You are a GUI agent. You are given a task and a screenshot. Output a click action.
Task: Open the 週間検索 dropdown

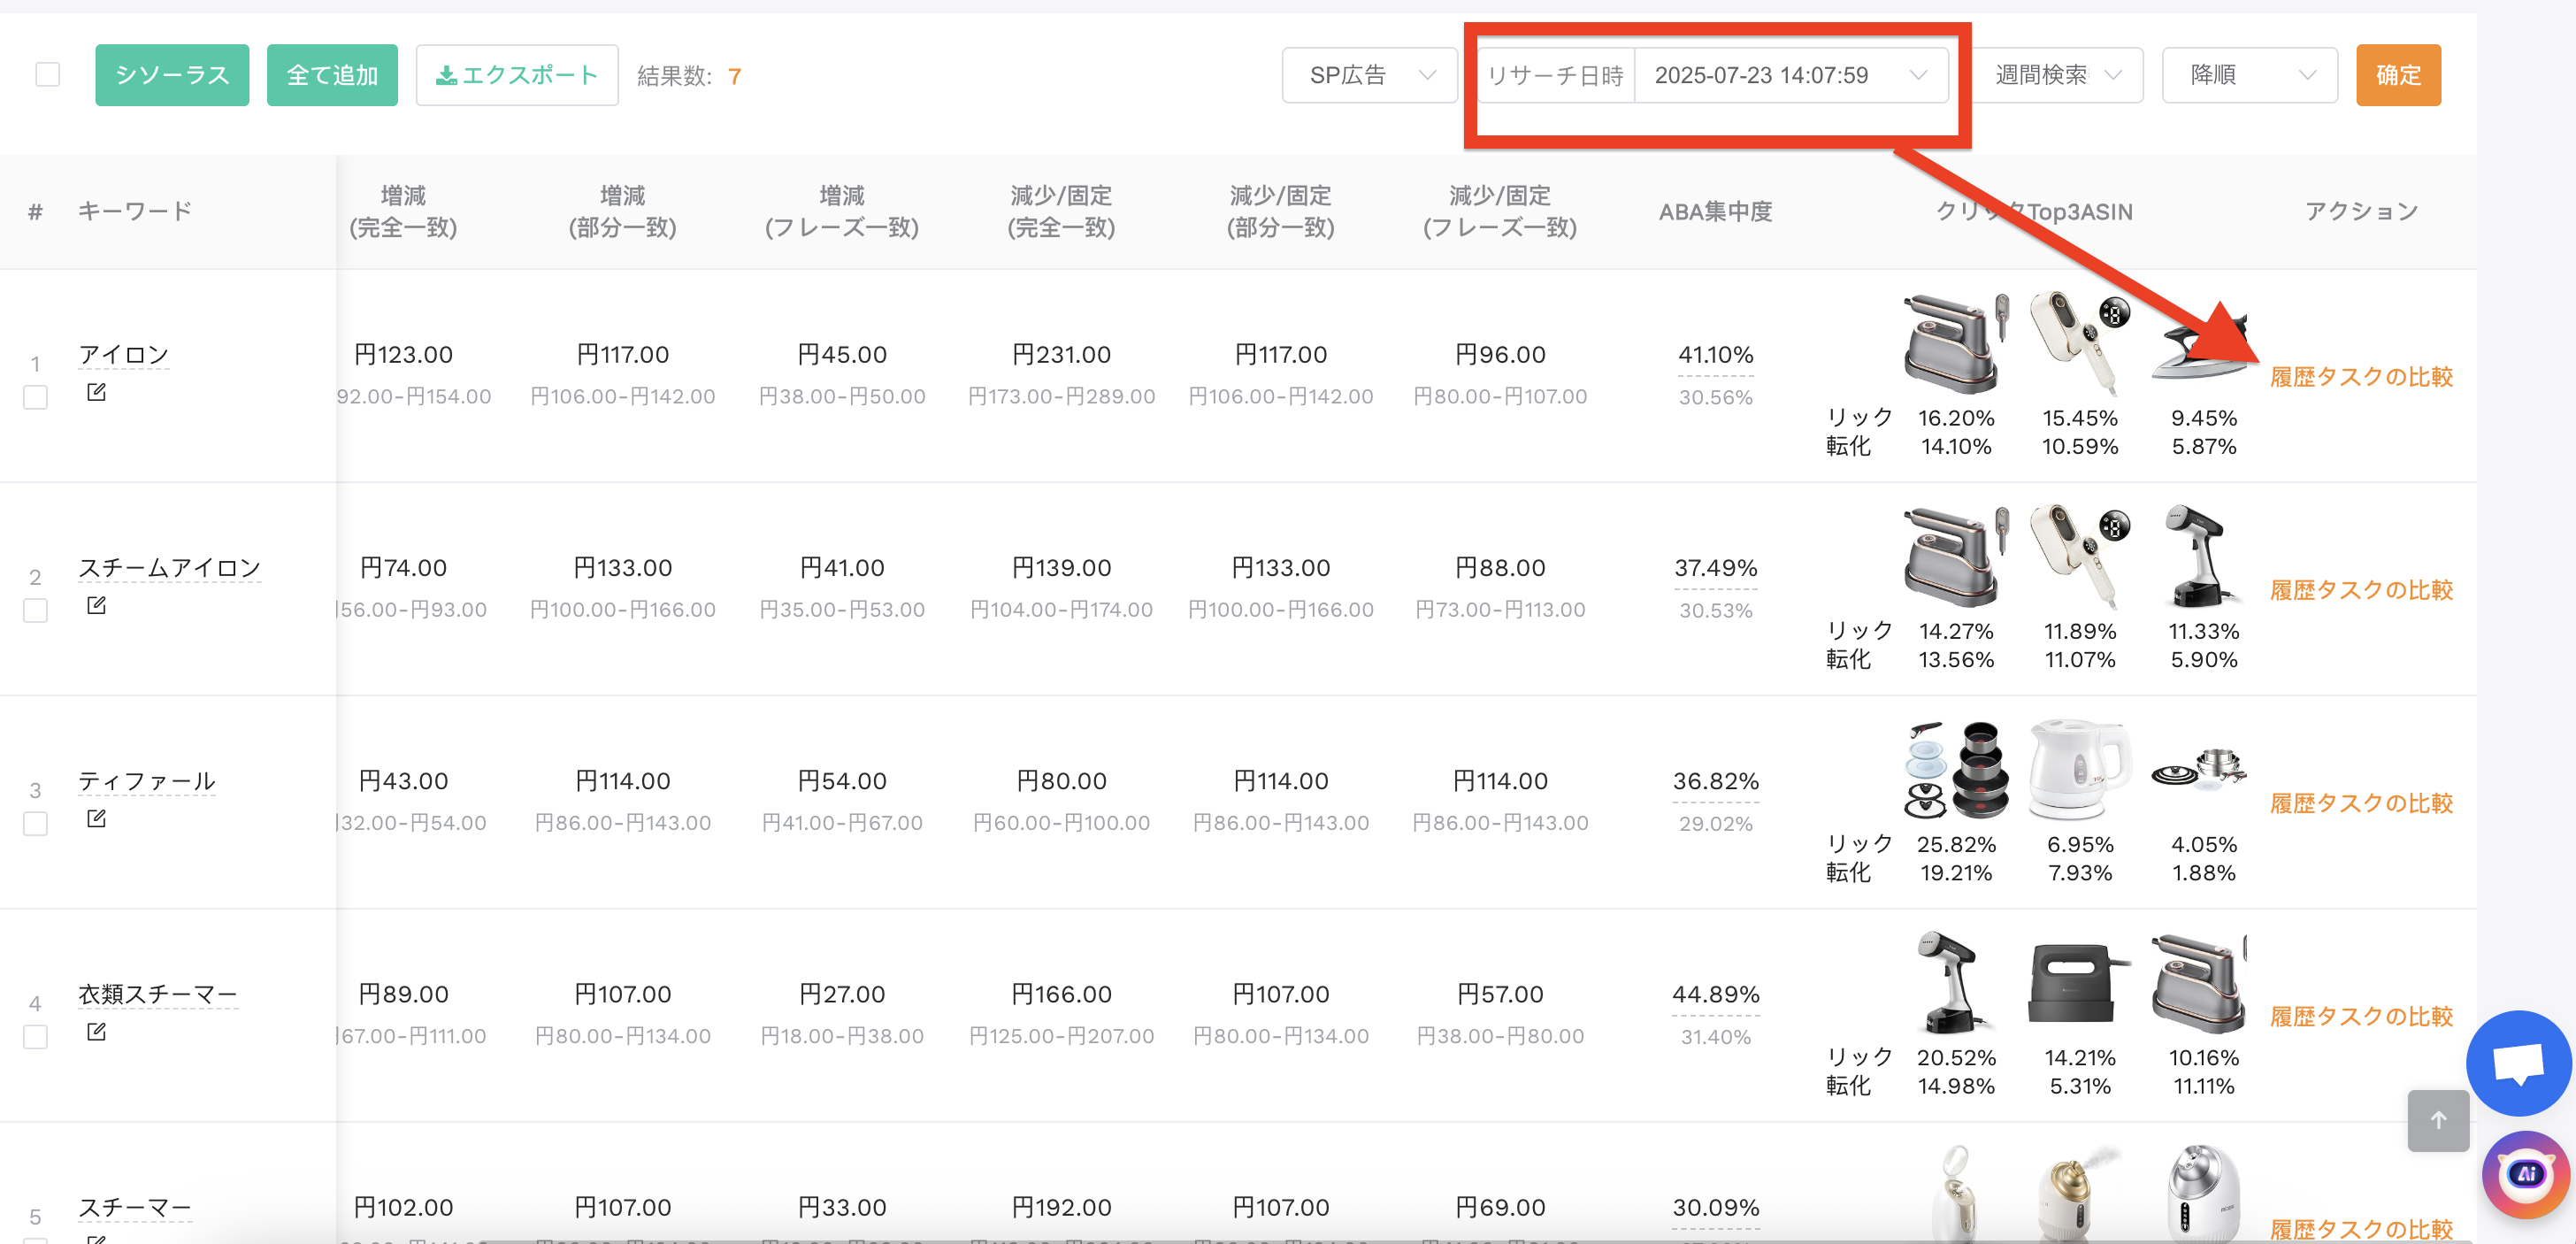pyautogui.click(x=2057, y=75)
